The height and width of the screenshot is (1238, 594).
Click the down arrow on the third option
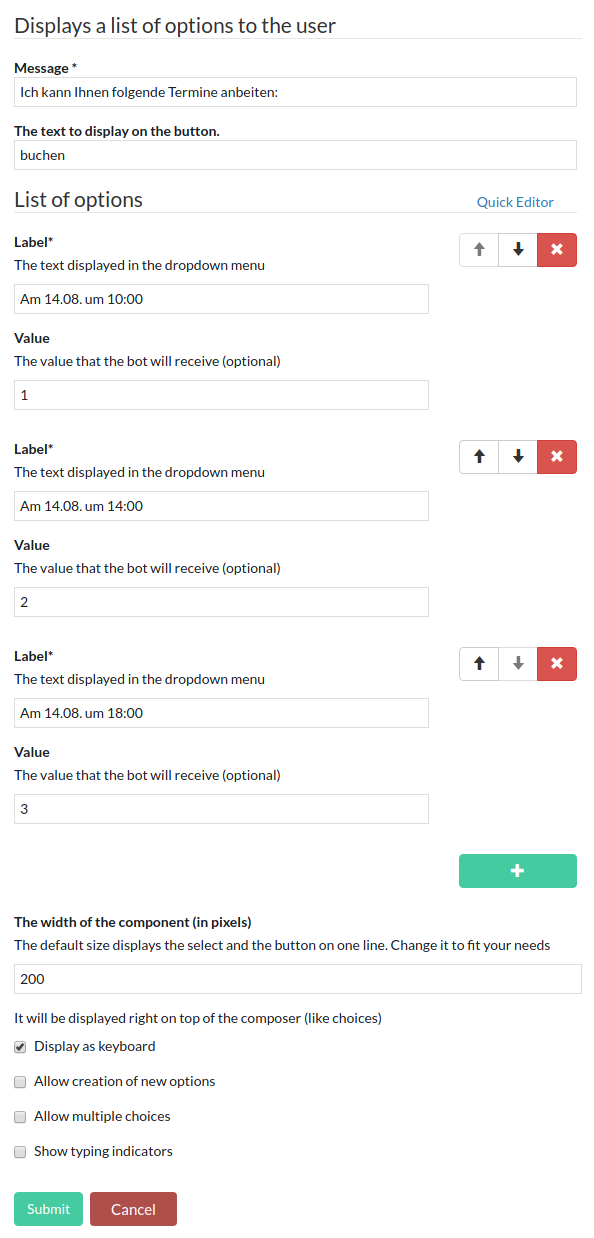coord(517,663)
